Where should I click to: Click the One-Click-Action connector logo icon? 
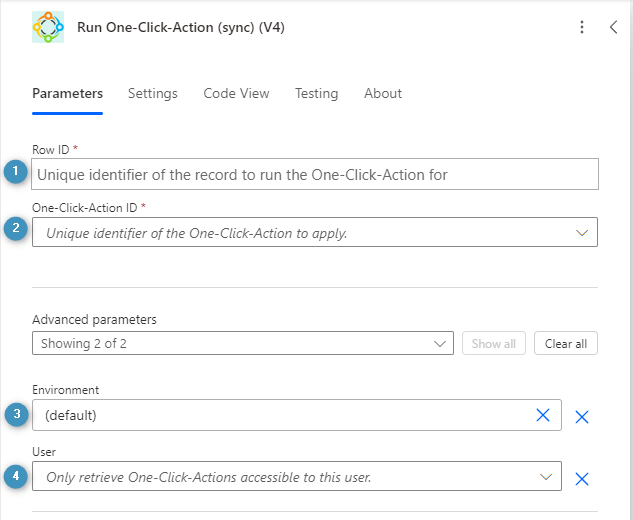(x=48, y=27)
